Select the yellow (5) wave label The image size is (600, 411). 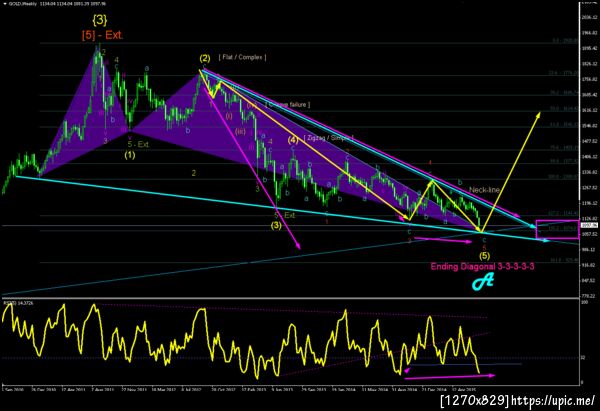click(x=484, y=255)
